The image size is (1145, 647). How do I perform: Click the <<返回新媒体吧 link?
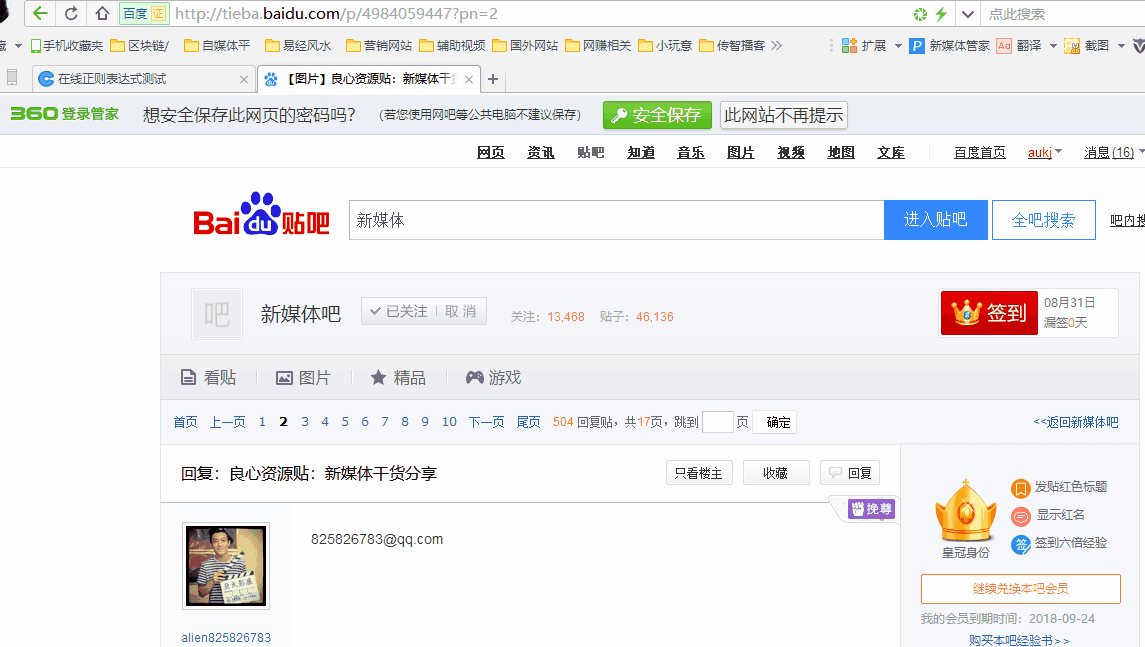click(x=1076, y=422)
